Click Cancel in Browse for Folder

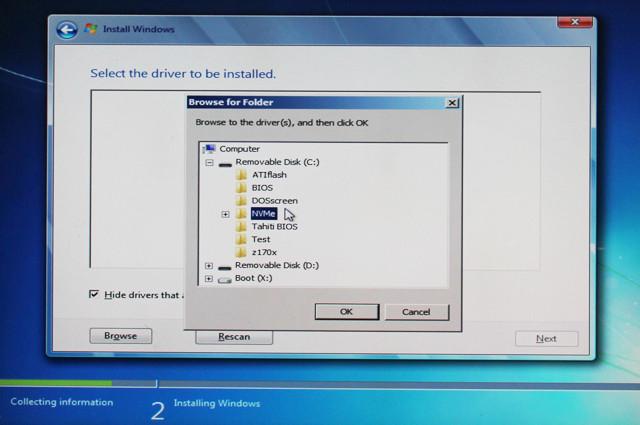(x=417, y=312)
